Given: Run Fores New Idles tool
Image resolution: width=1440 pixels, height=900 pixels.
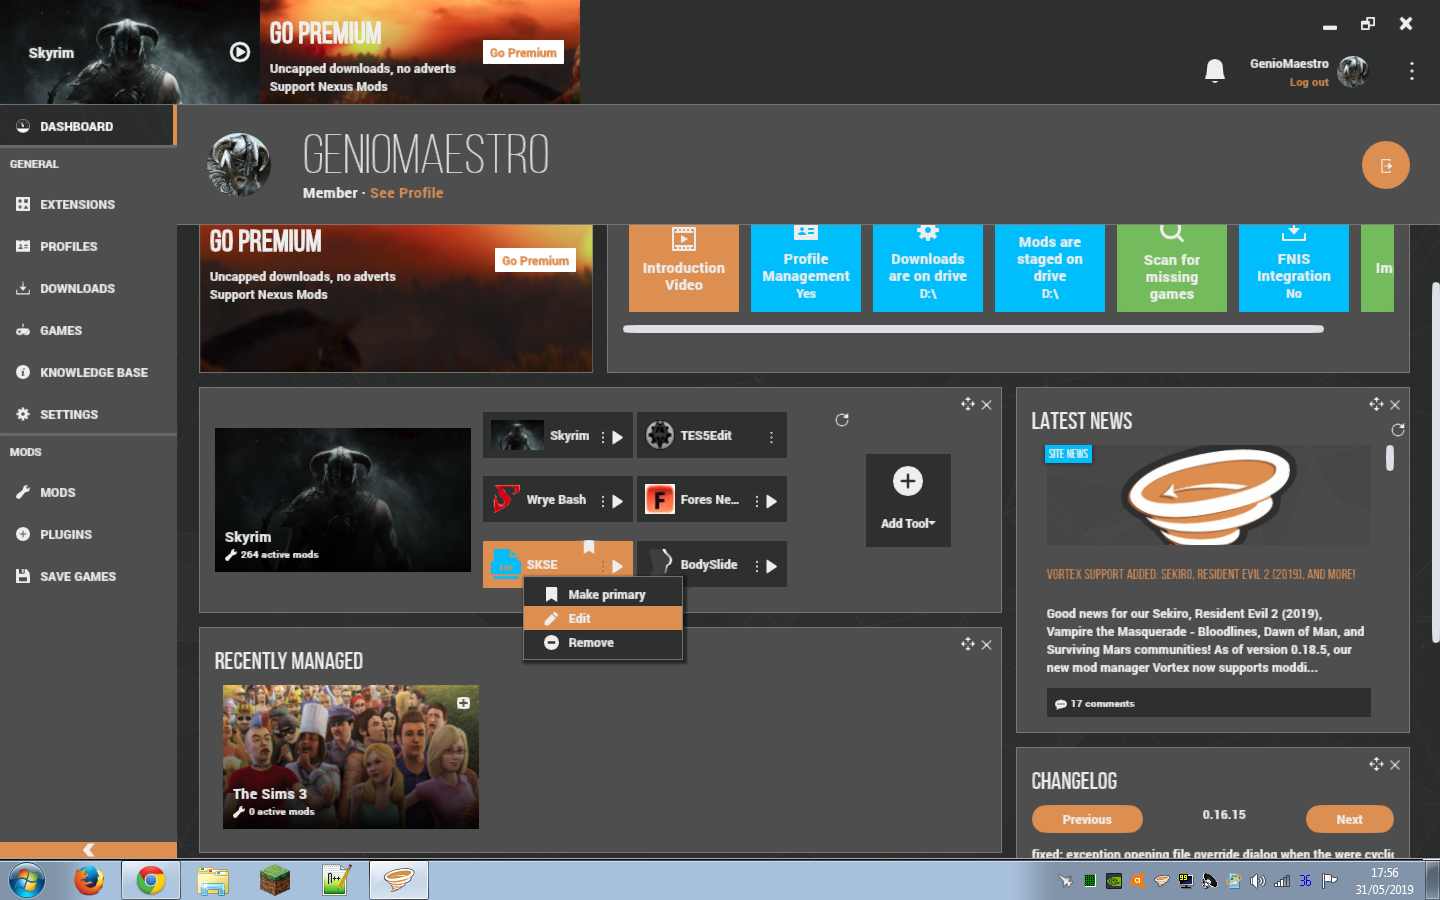Looking at the screenshot, I should (x=772, y=501).
